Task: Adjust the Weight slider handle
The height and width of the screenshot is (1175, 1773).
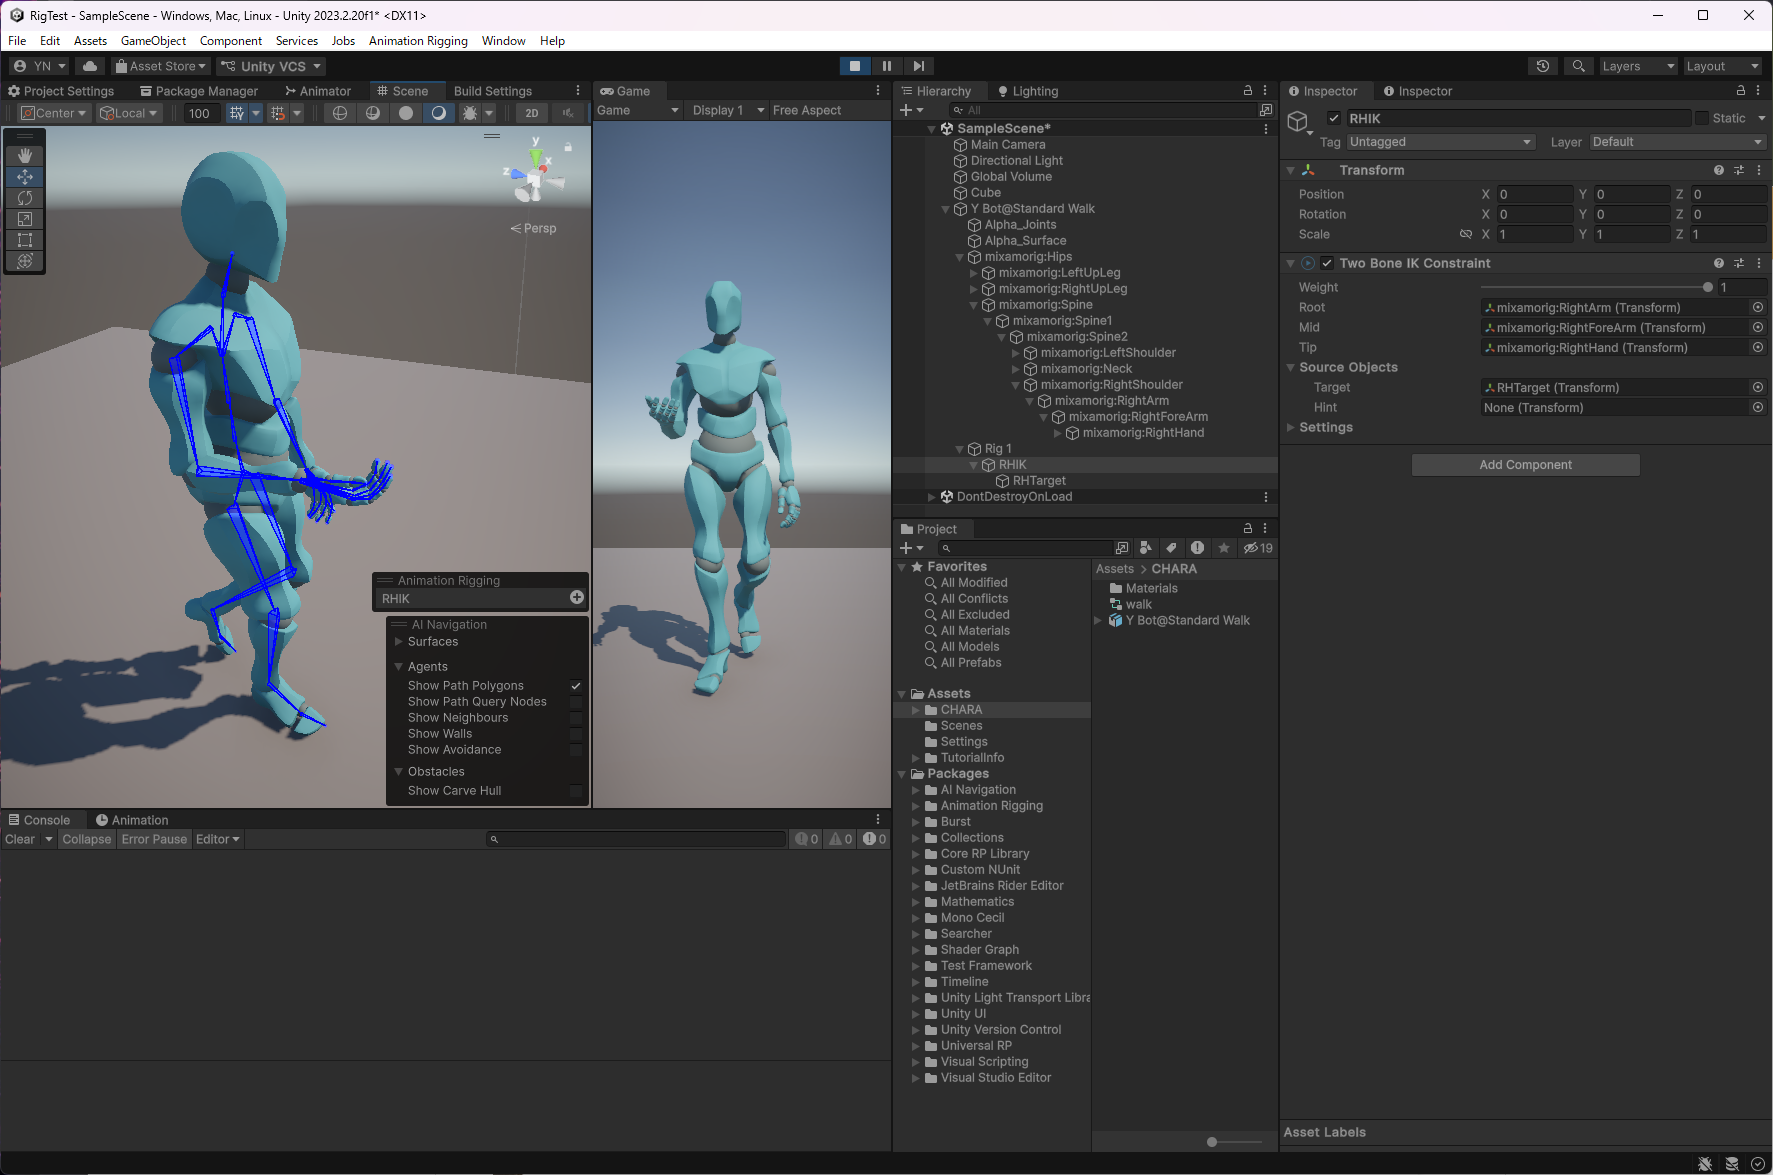Action: [1707, 287]
